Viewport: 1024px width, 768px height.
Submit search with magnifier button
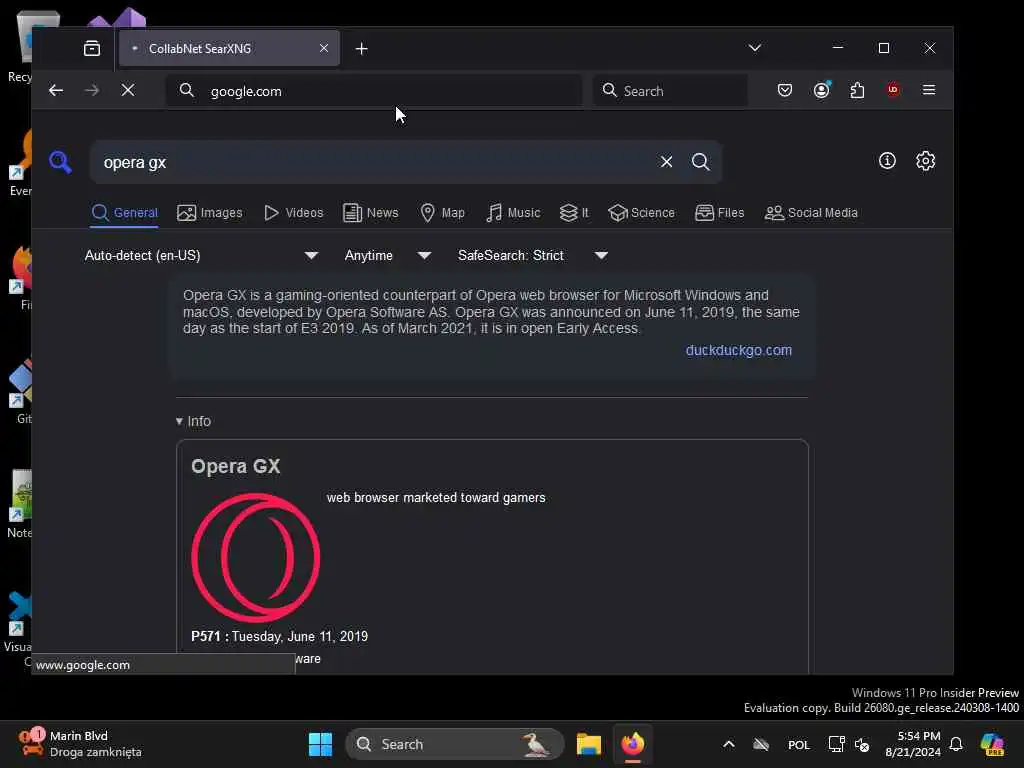(x=701, y=162)
